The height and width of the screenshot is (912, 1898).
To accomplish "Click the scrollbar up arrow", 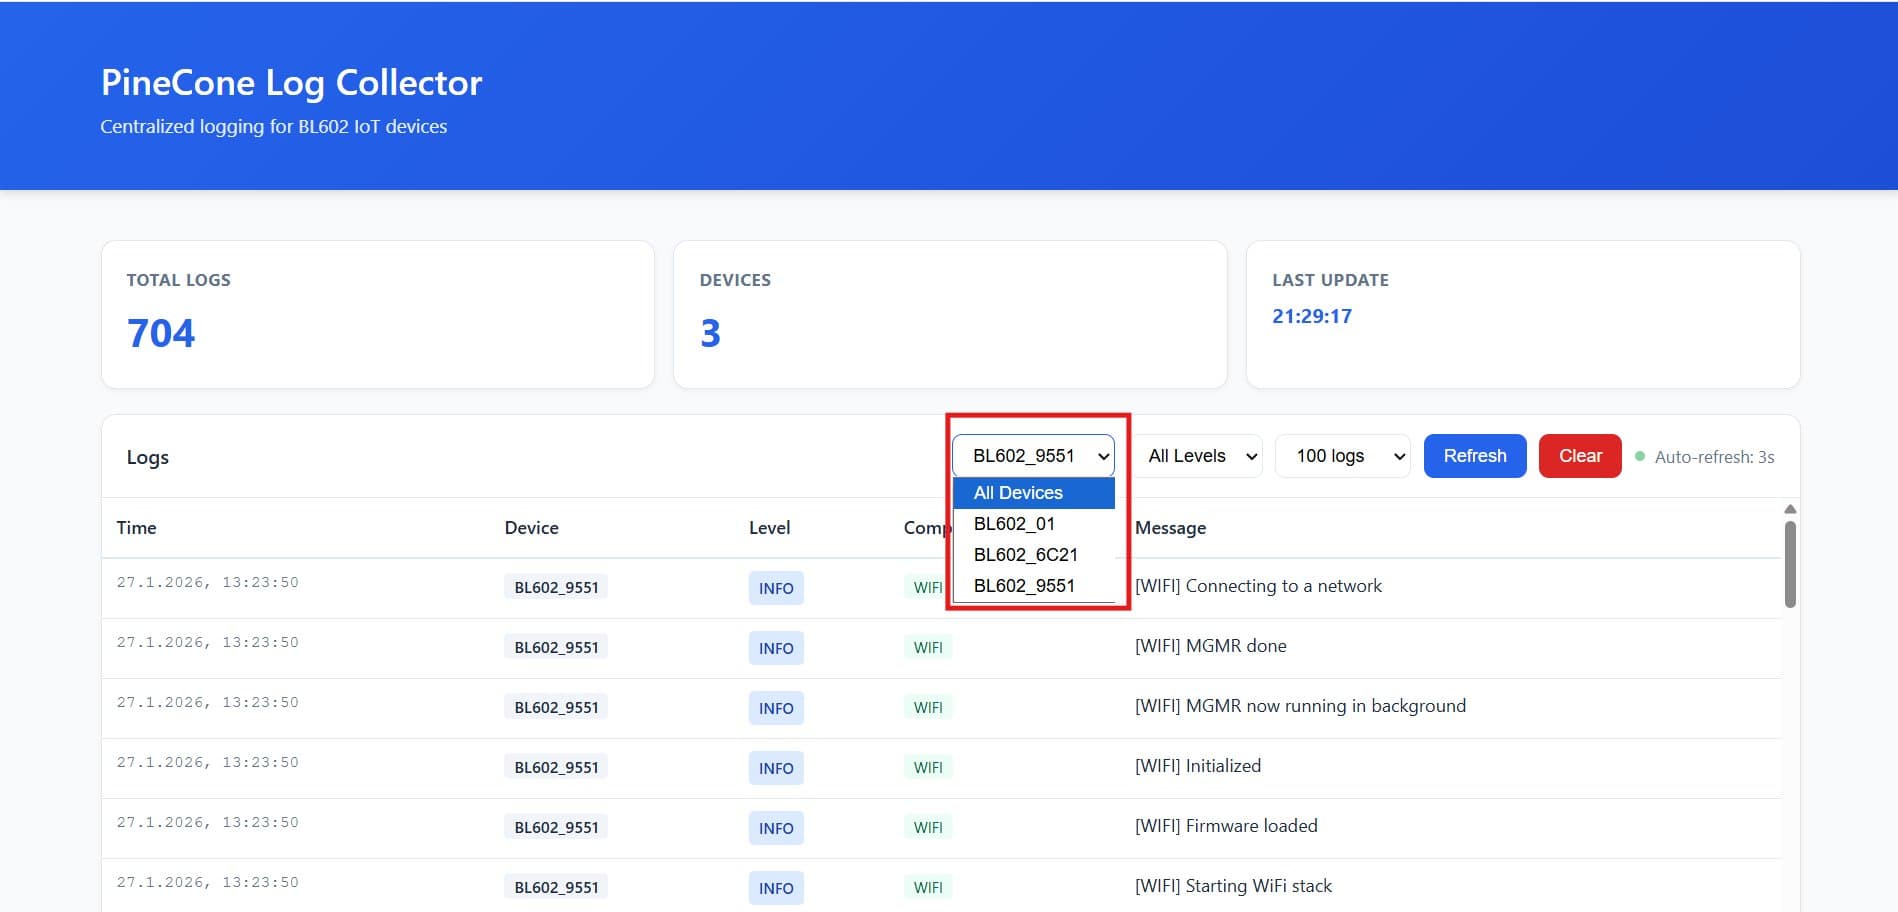I will [x=1790, y=510].
